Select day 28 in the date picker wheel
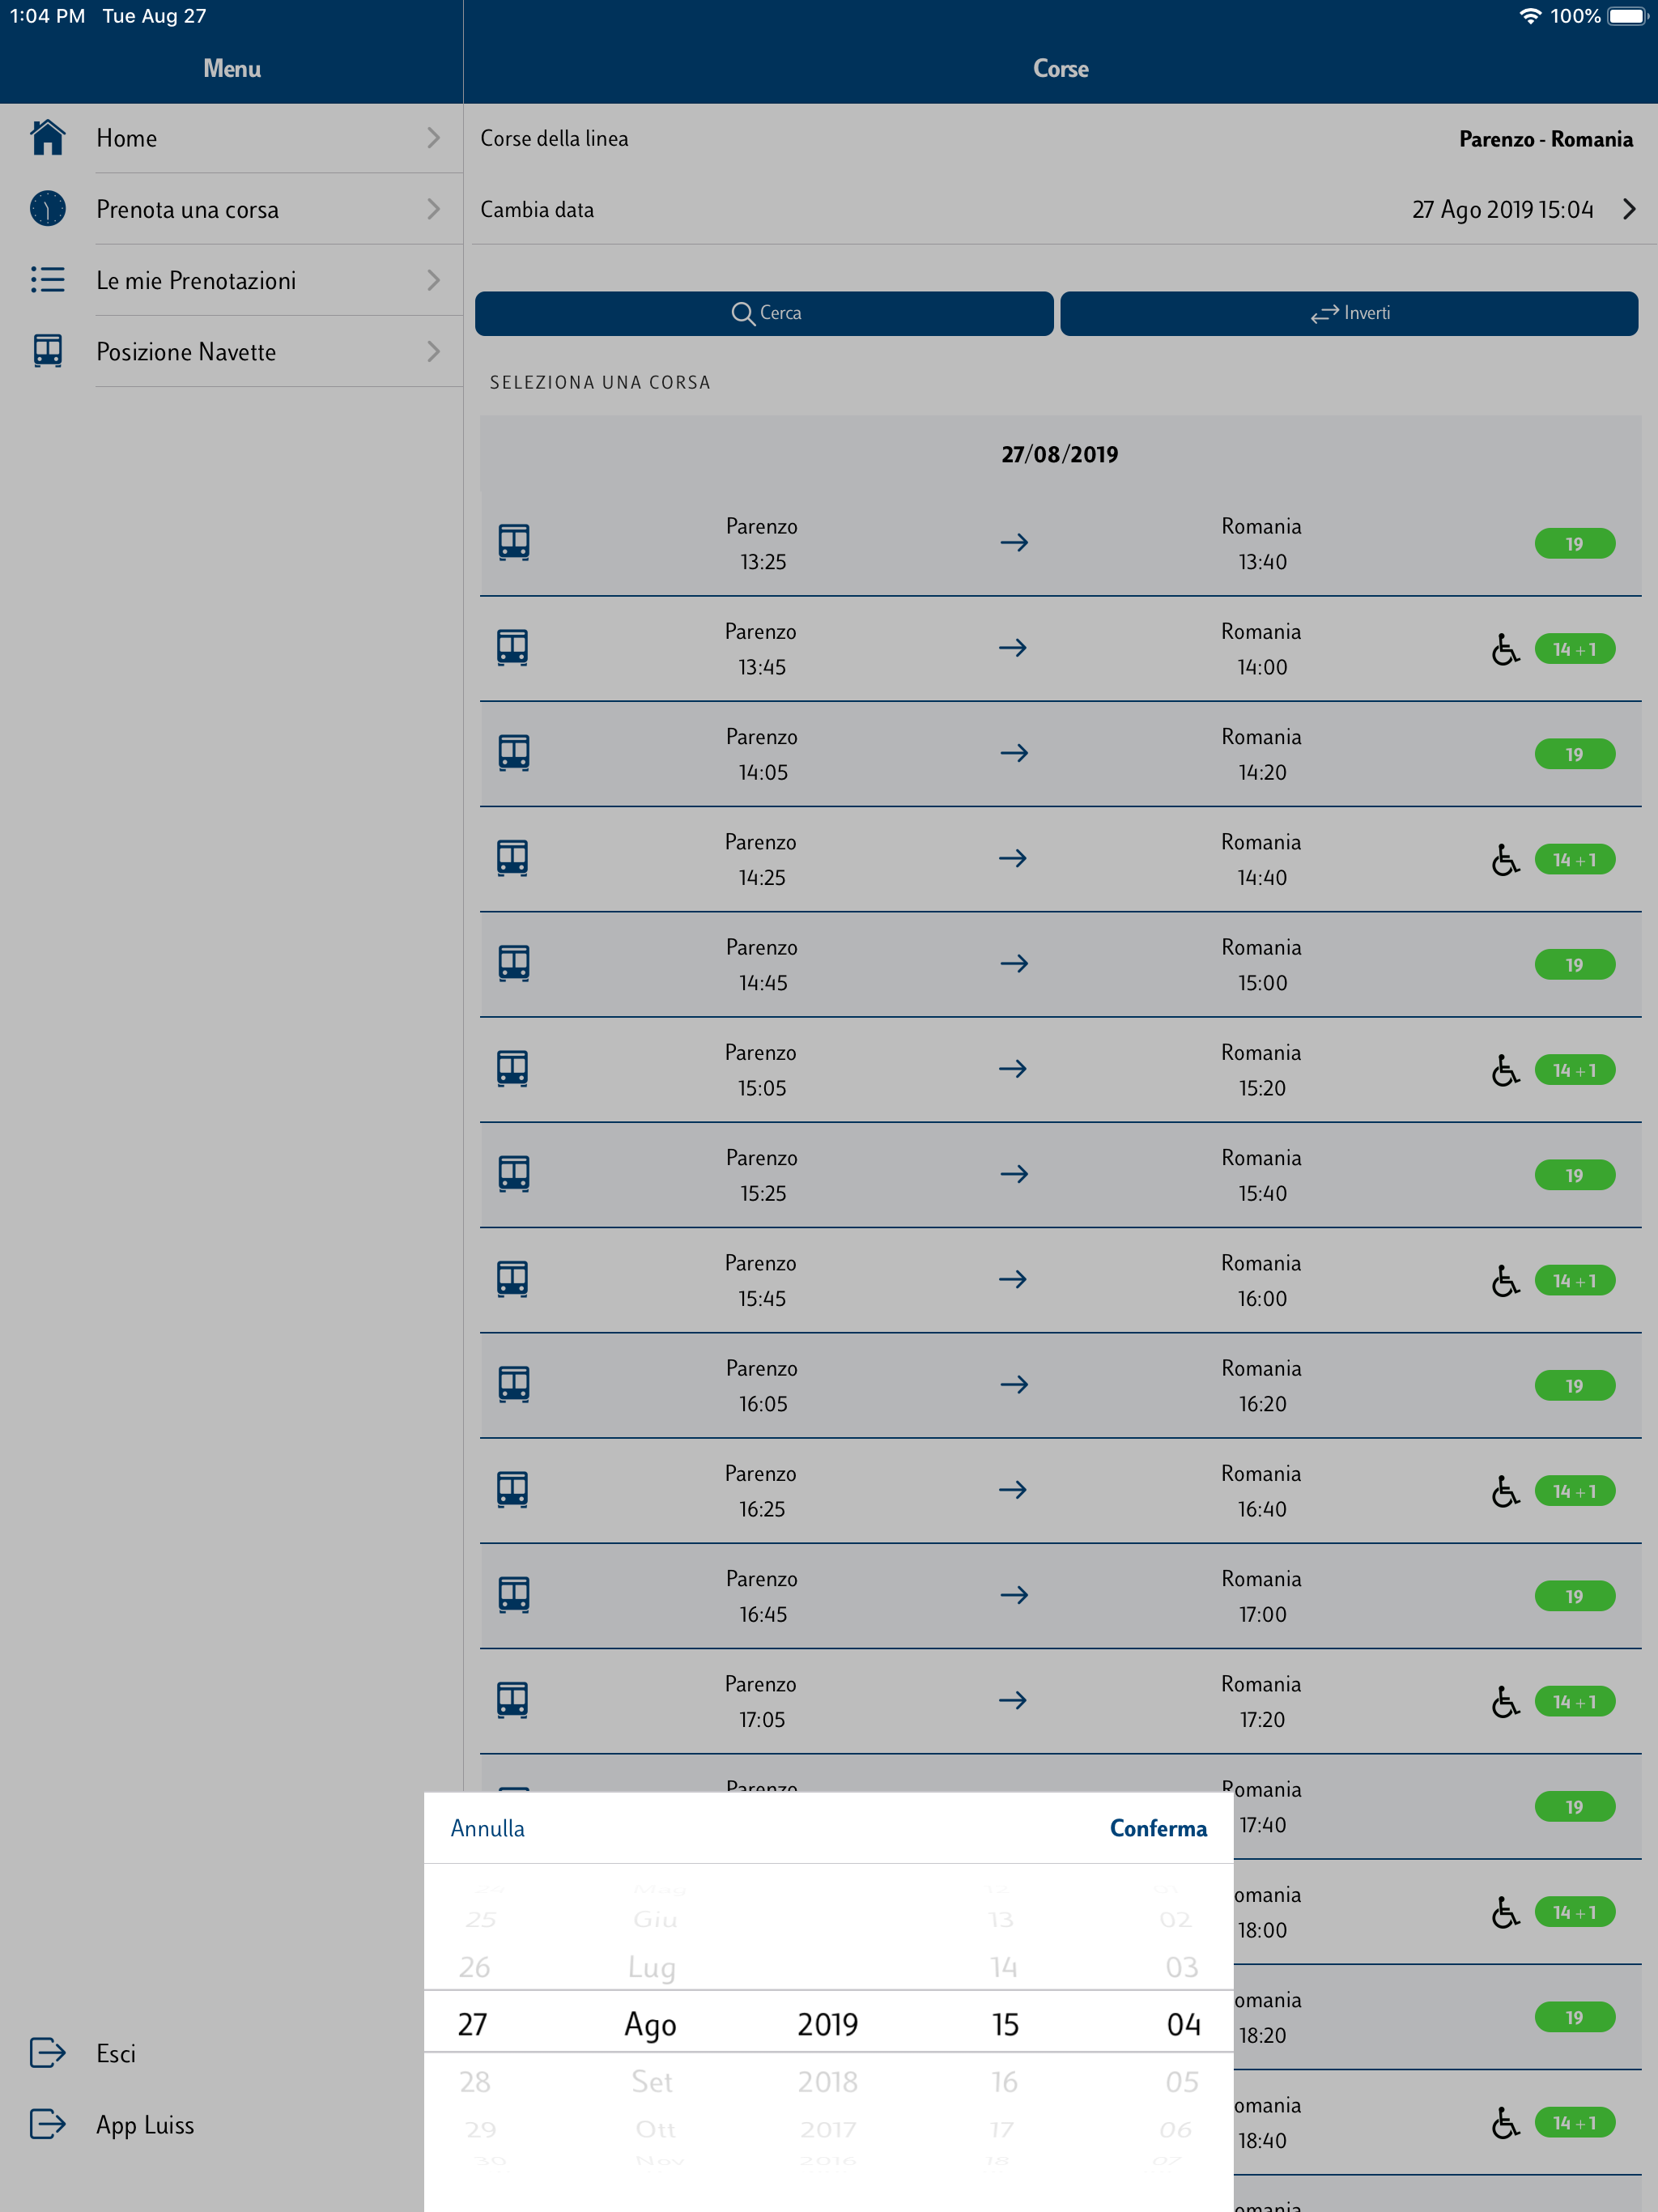Screen dimensions: 1658x2212 pos(474,2082)
